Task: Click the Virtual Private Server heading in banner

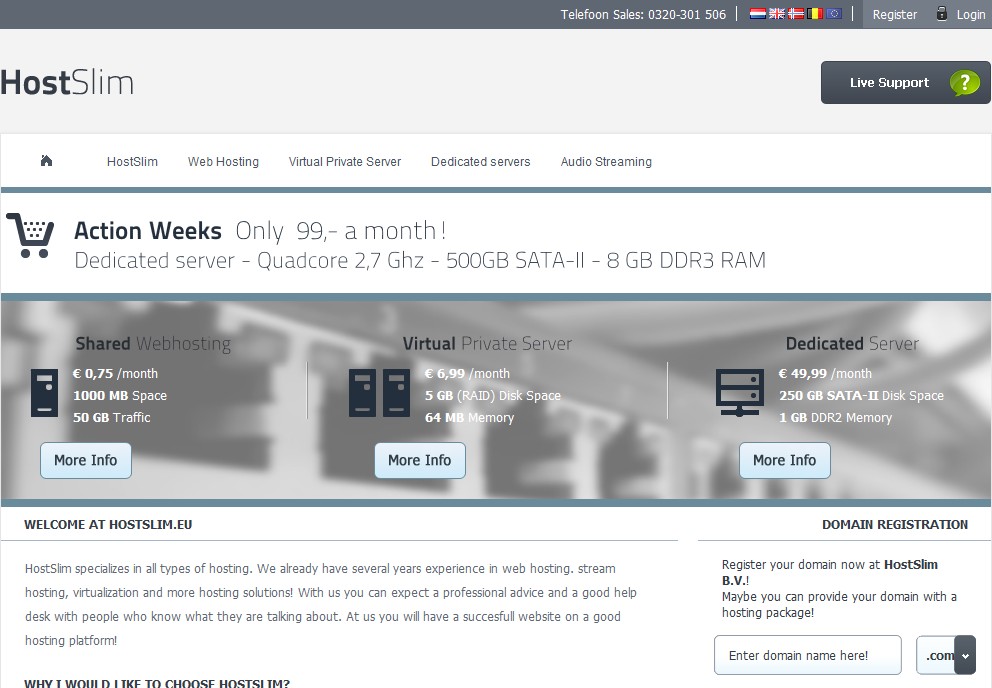Action: point(487,344)
